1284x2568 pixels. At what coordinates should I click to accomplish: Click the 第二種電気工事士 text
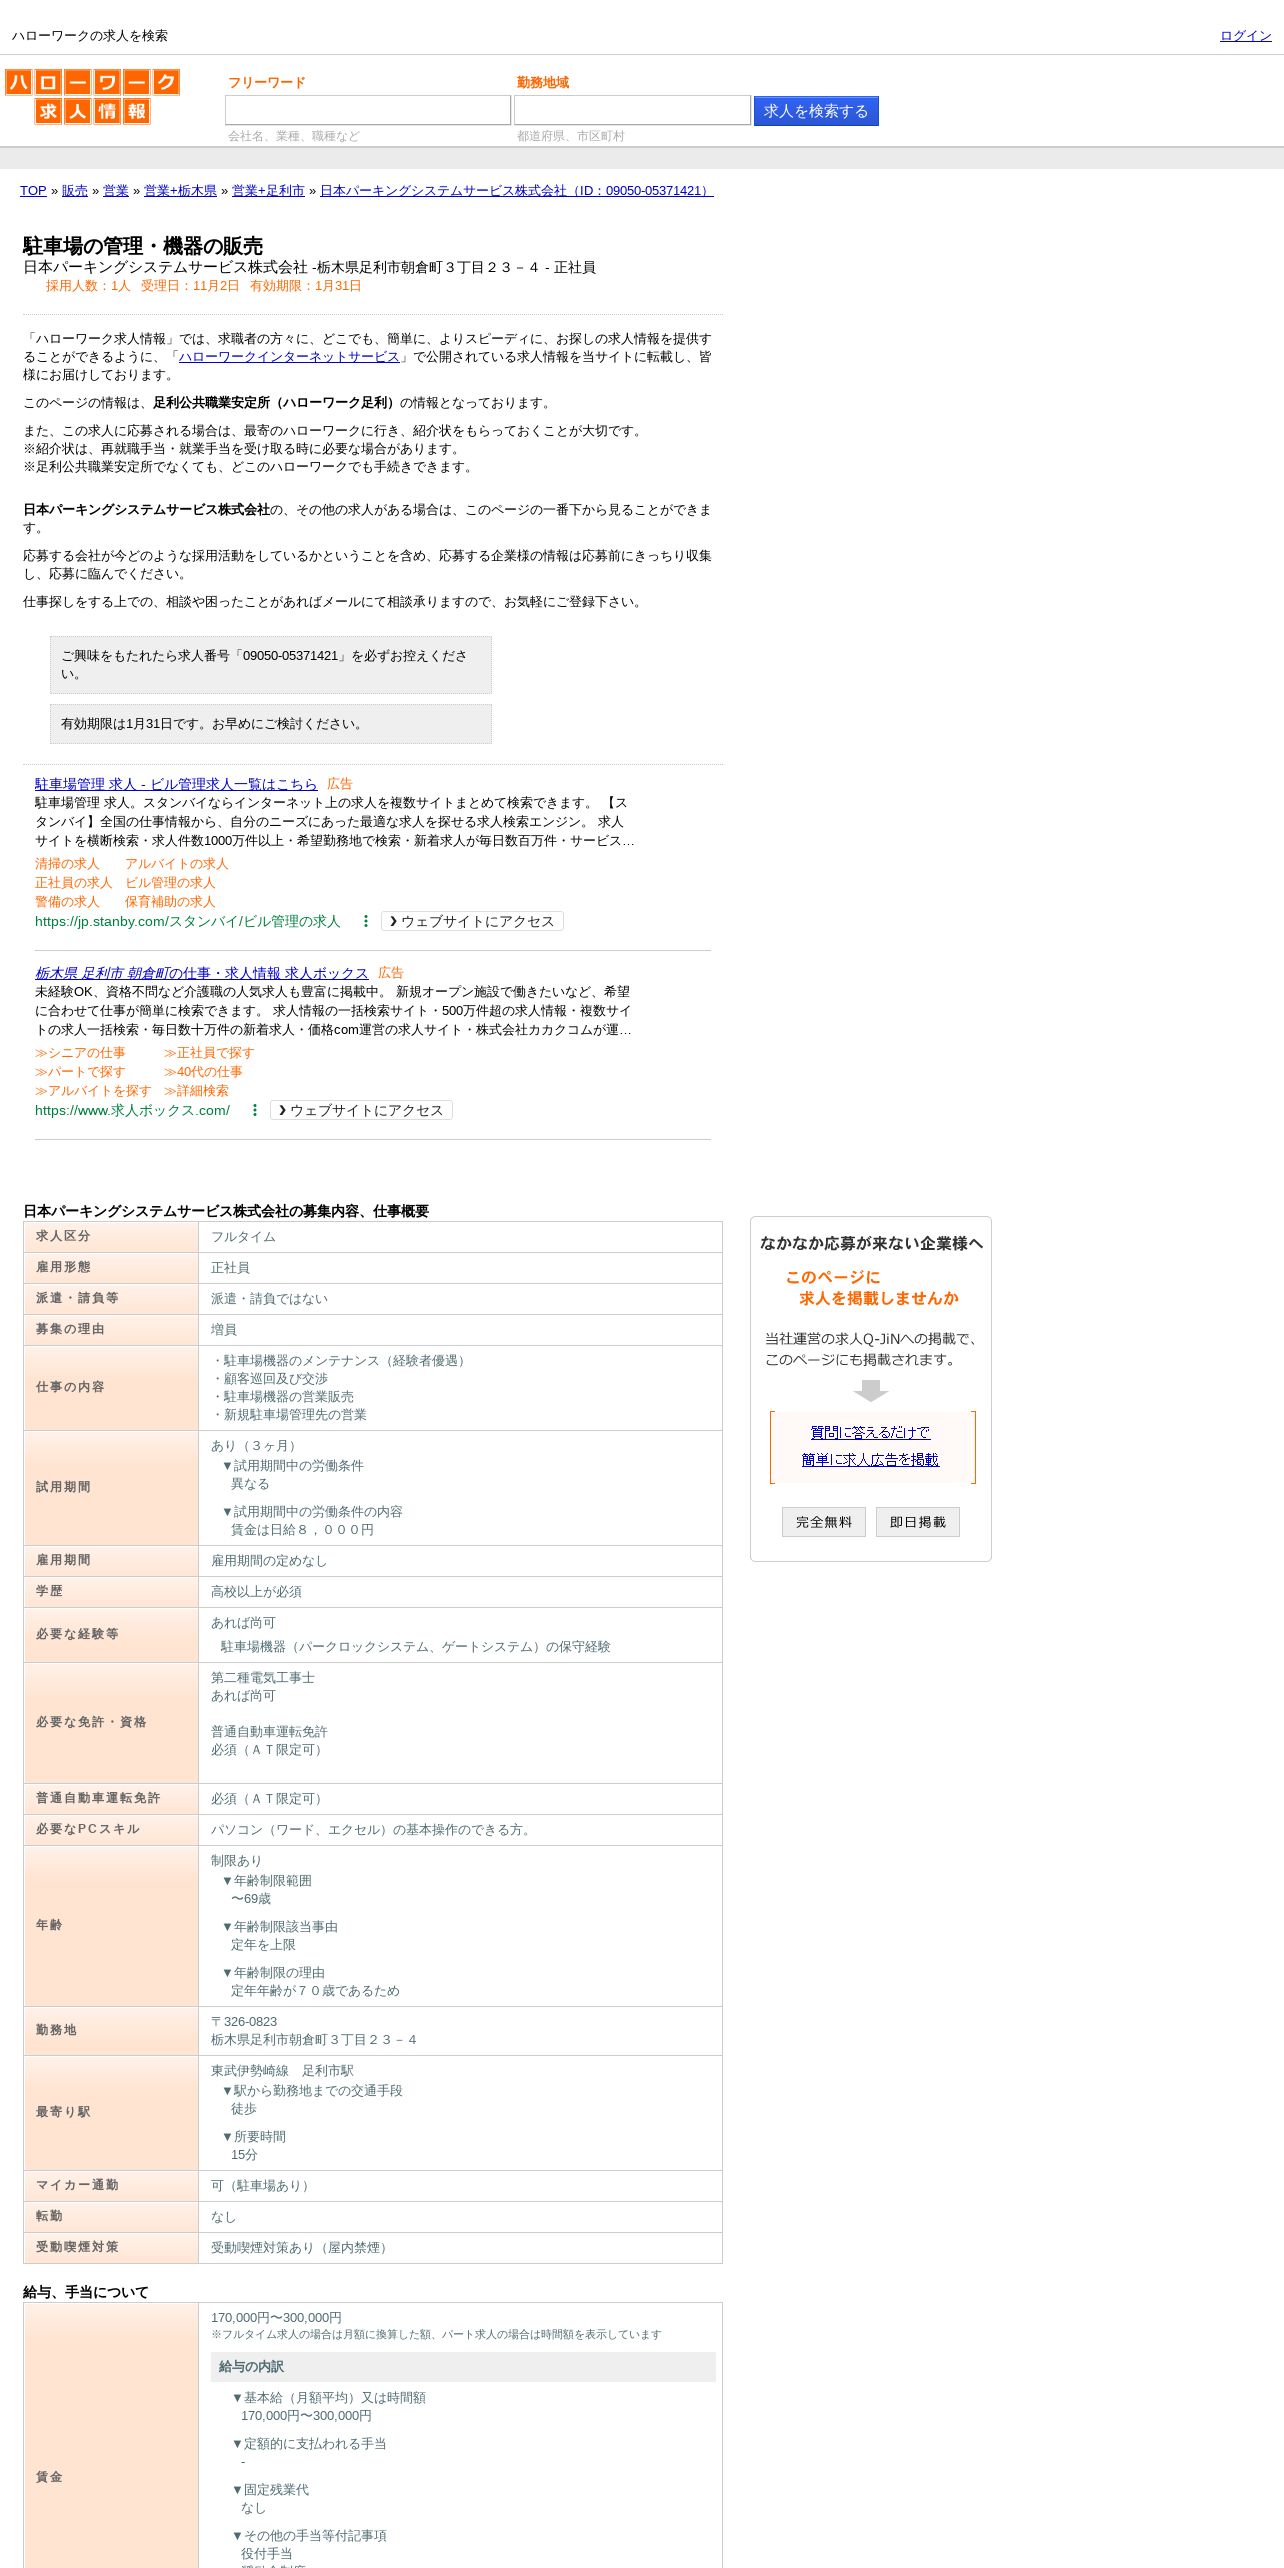pyautogui.click(x=263, y=1678)
